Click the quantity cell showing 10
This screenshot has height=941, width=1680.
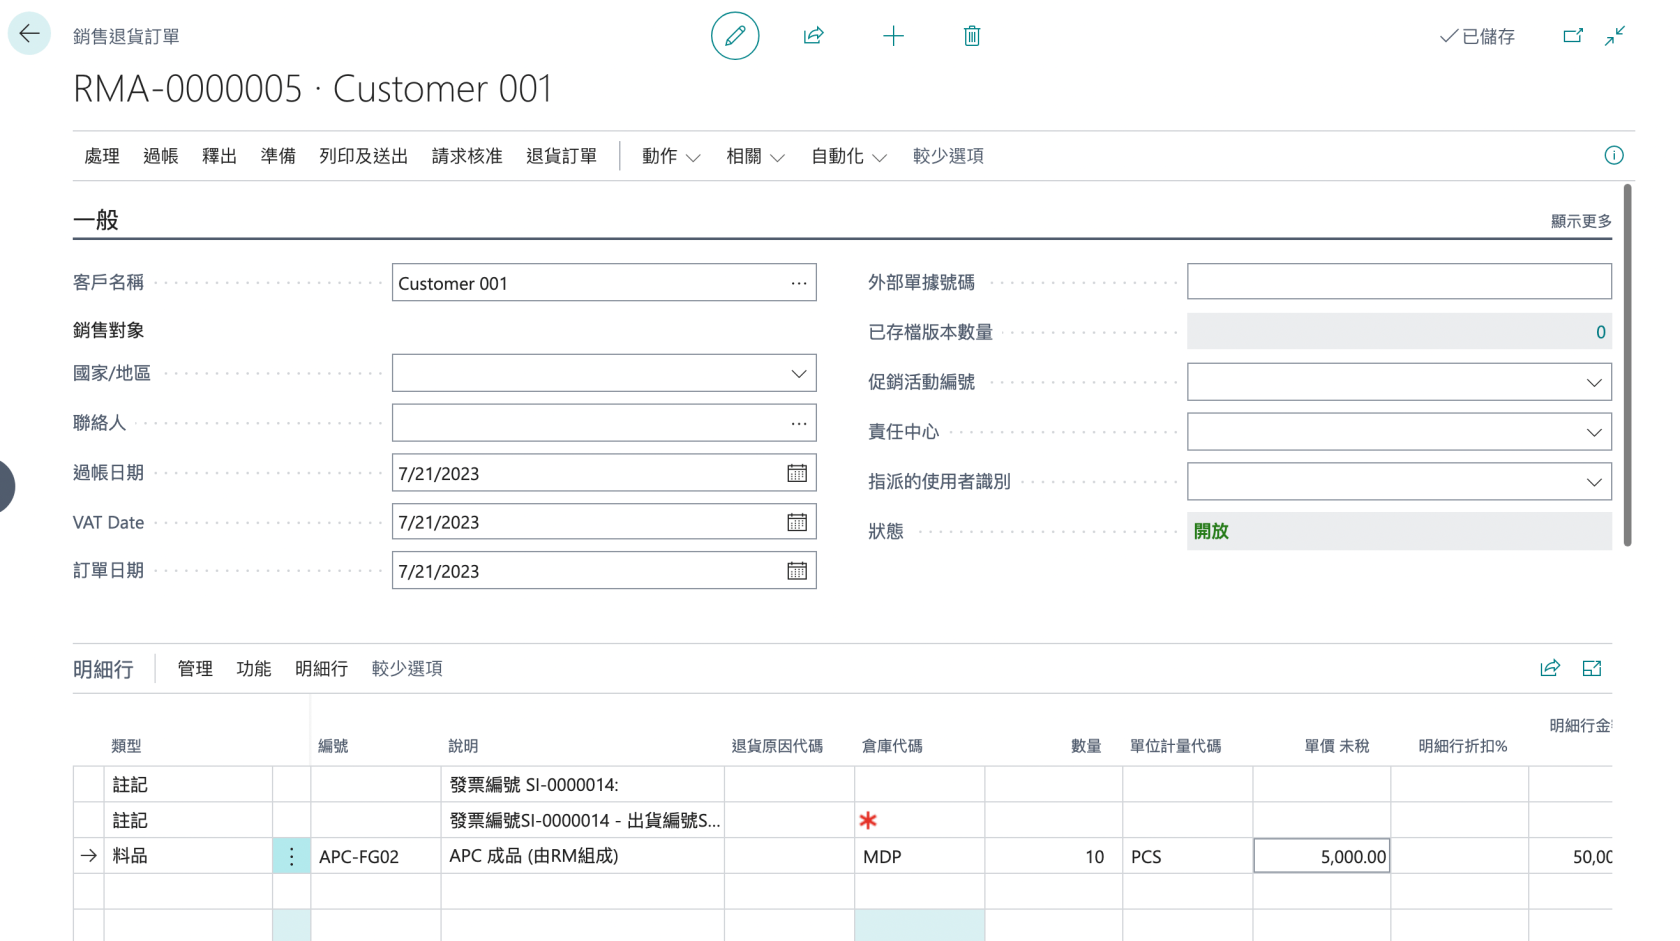[1053, 856]
